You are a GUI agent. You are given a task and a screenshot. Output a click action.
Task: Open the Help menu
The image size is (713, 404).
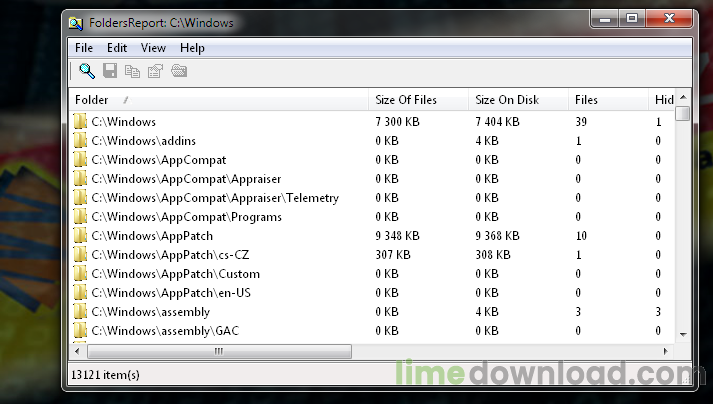pyautogui.click(x=192, y=48)
